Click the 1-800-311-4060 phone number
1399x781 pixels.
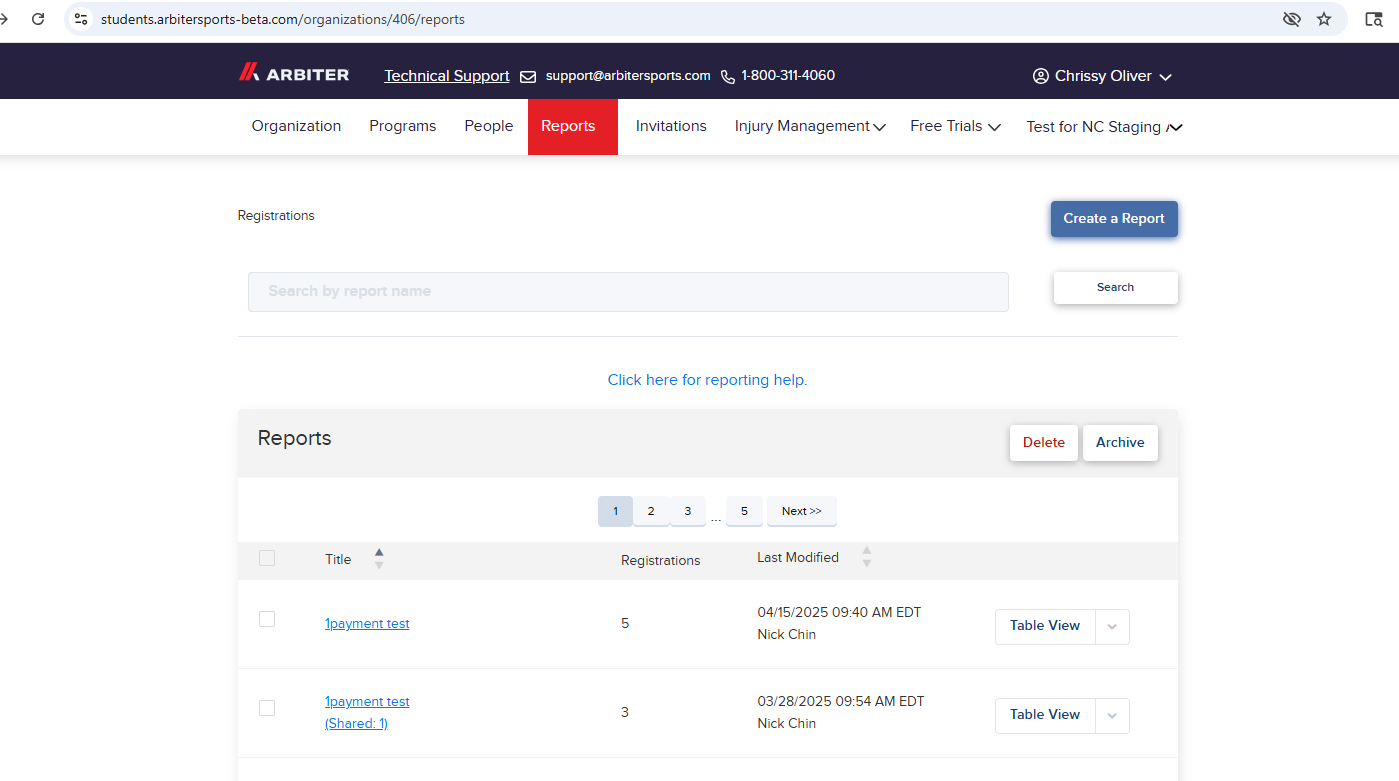point(788,76)
